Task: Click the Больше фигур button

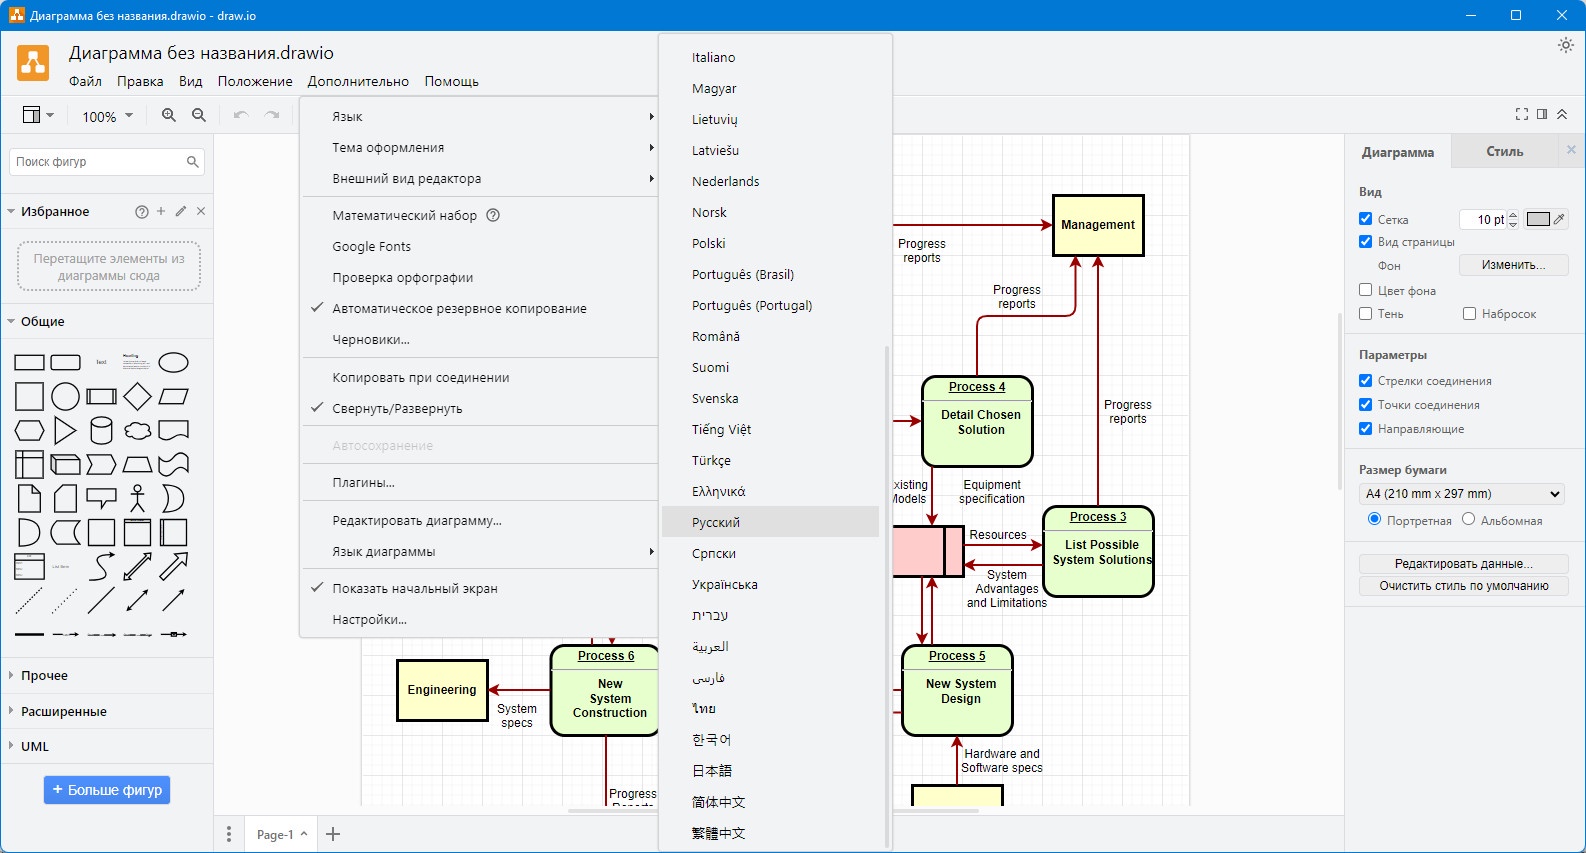Action: tap(107, 790)
